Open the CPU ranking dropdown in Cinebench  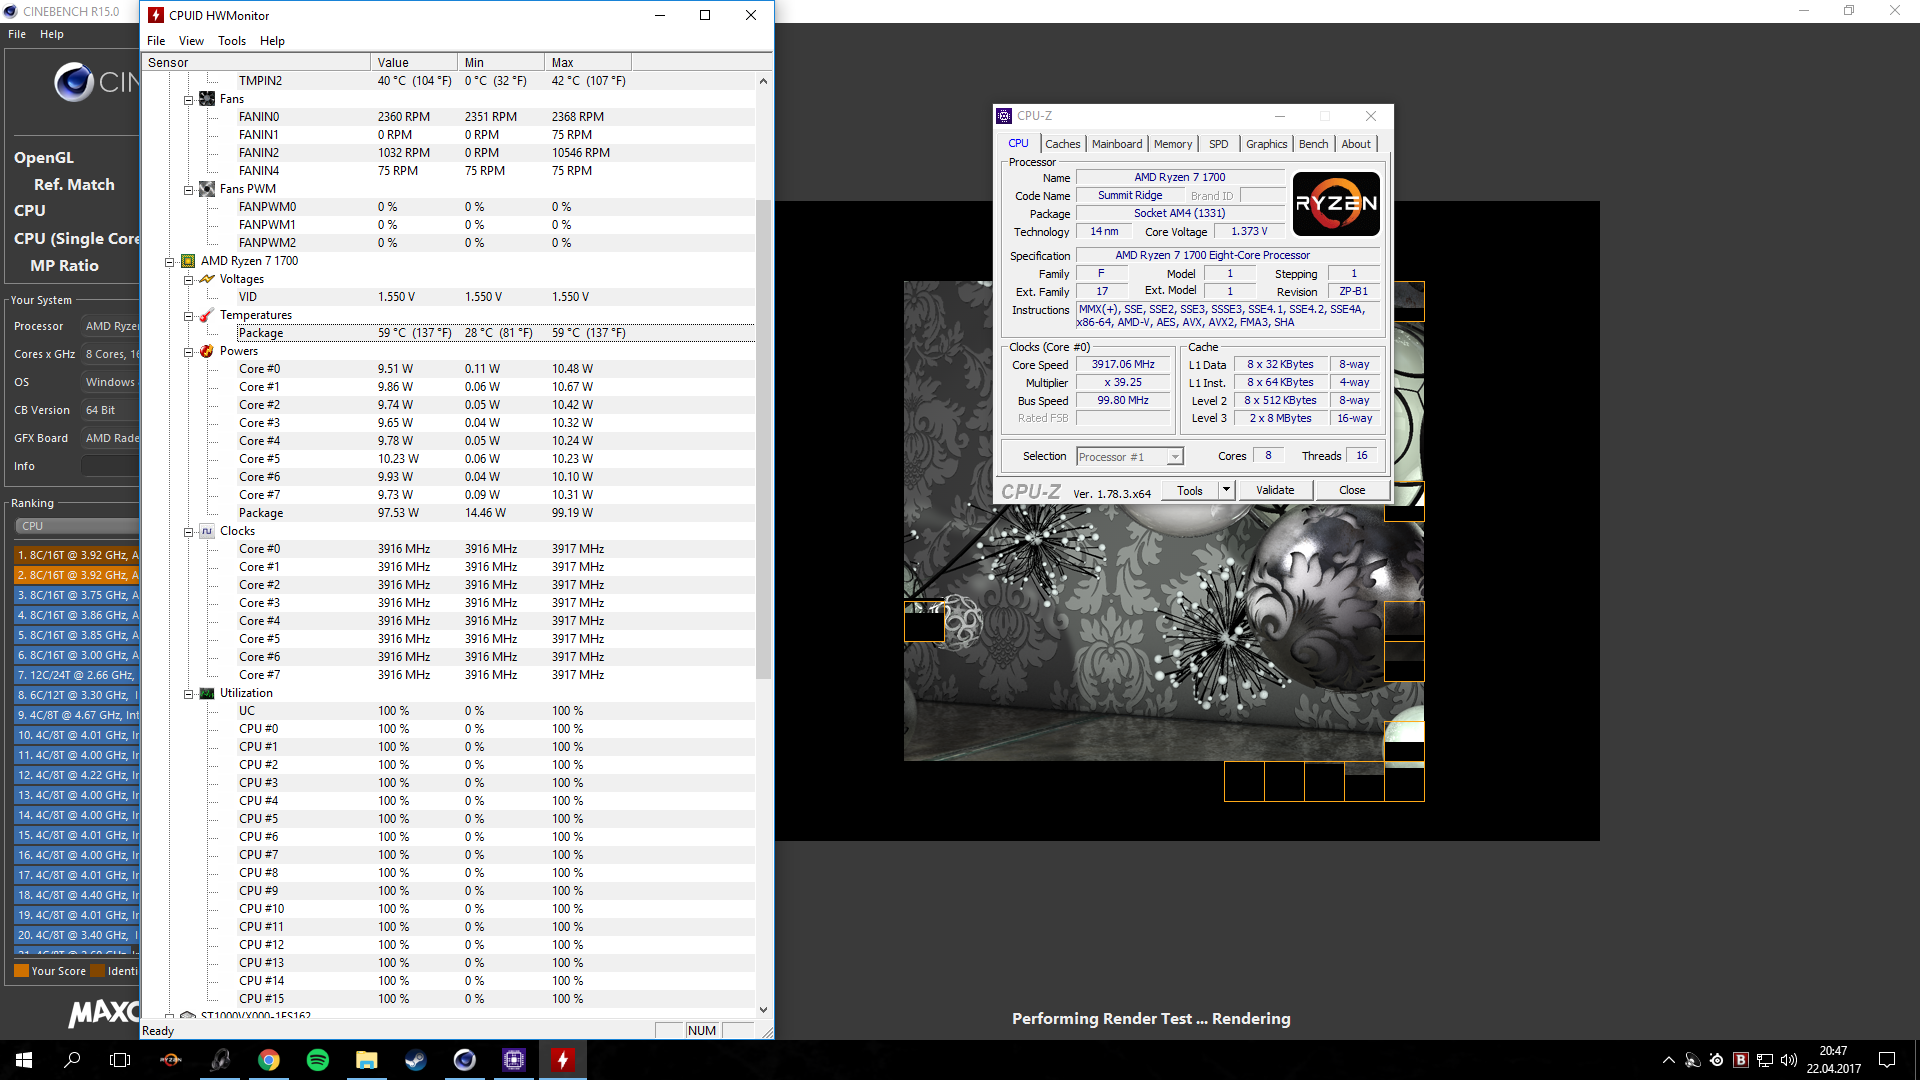(76, 526)
